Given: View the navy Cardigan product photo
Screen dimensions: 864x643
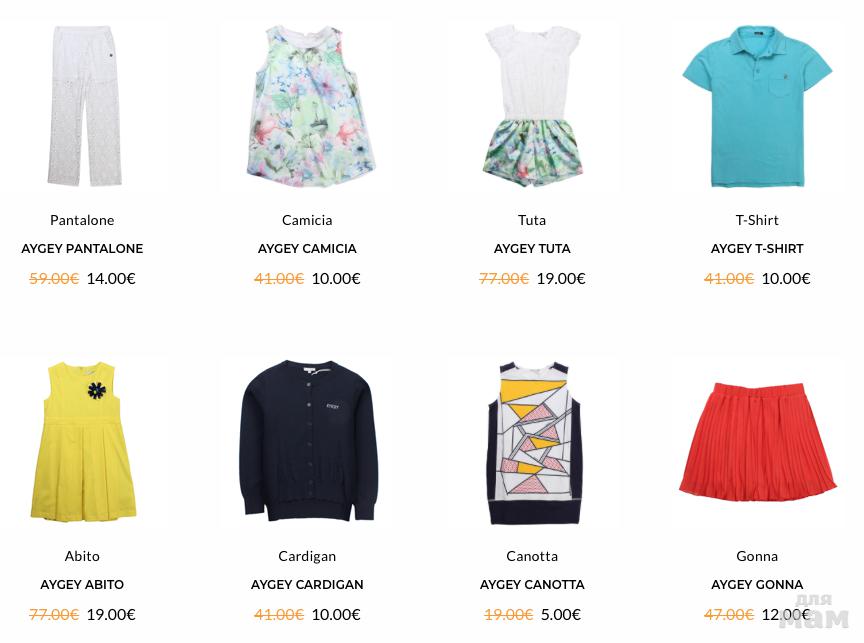Looking at the screenshot, I should point(307,441).
